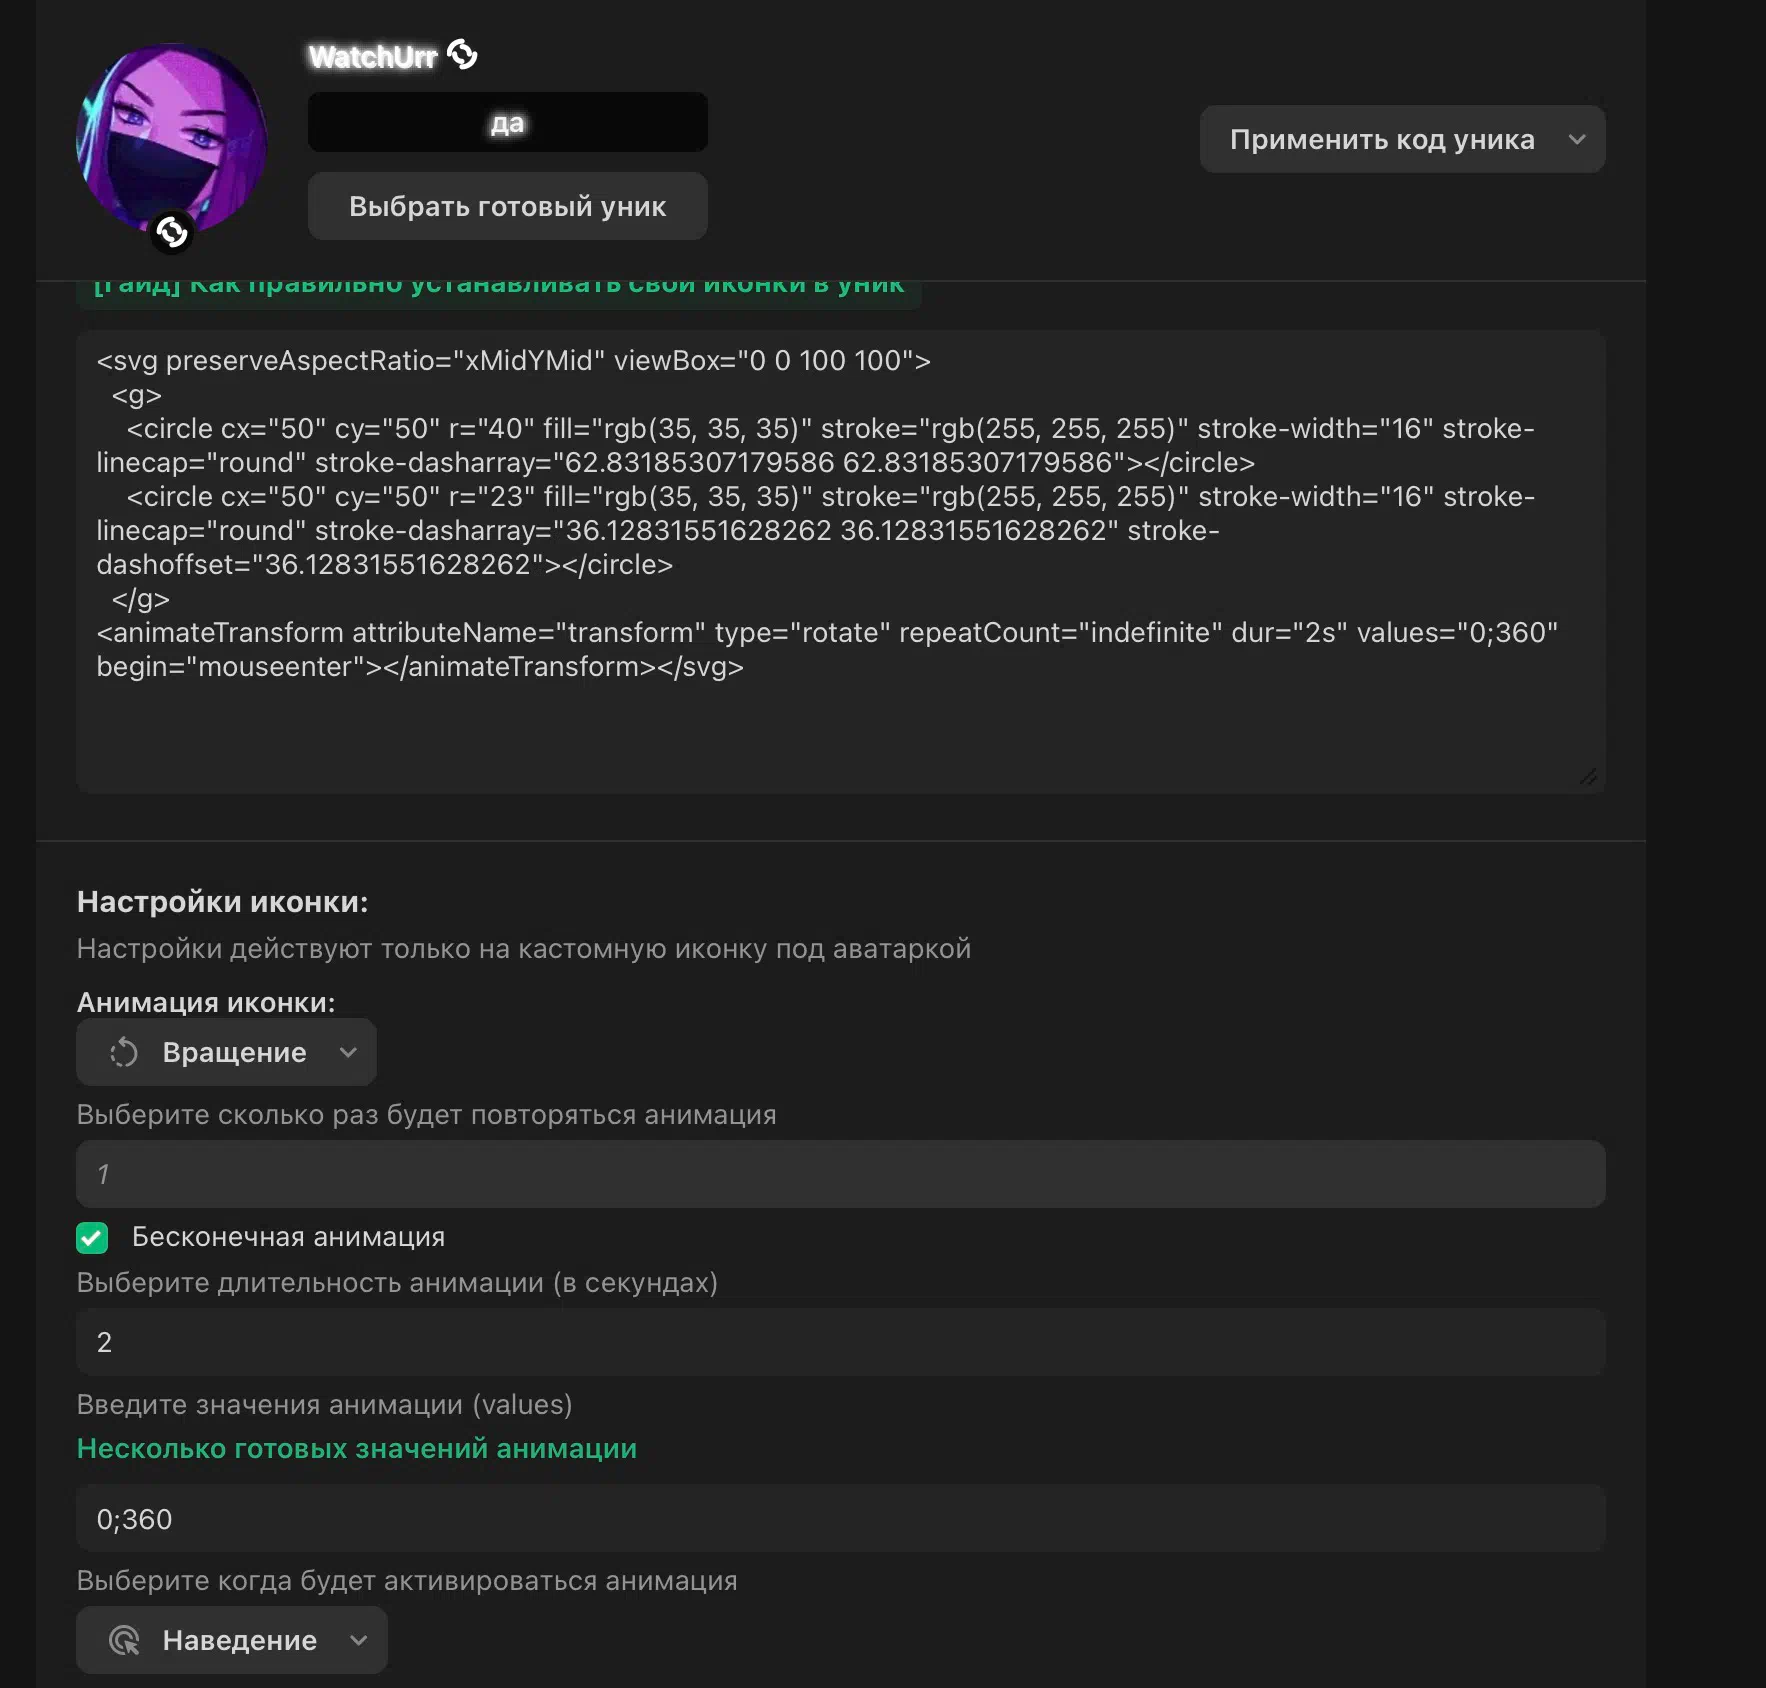Open the Вращение animation dropdown
The height and width of the screenshot is (1688, 1766).
point(226,1052)
